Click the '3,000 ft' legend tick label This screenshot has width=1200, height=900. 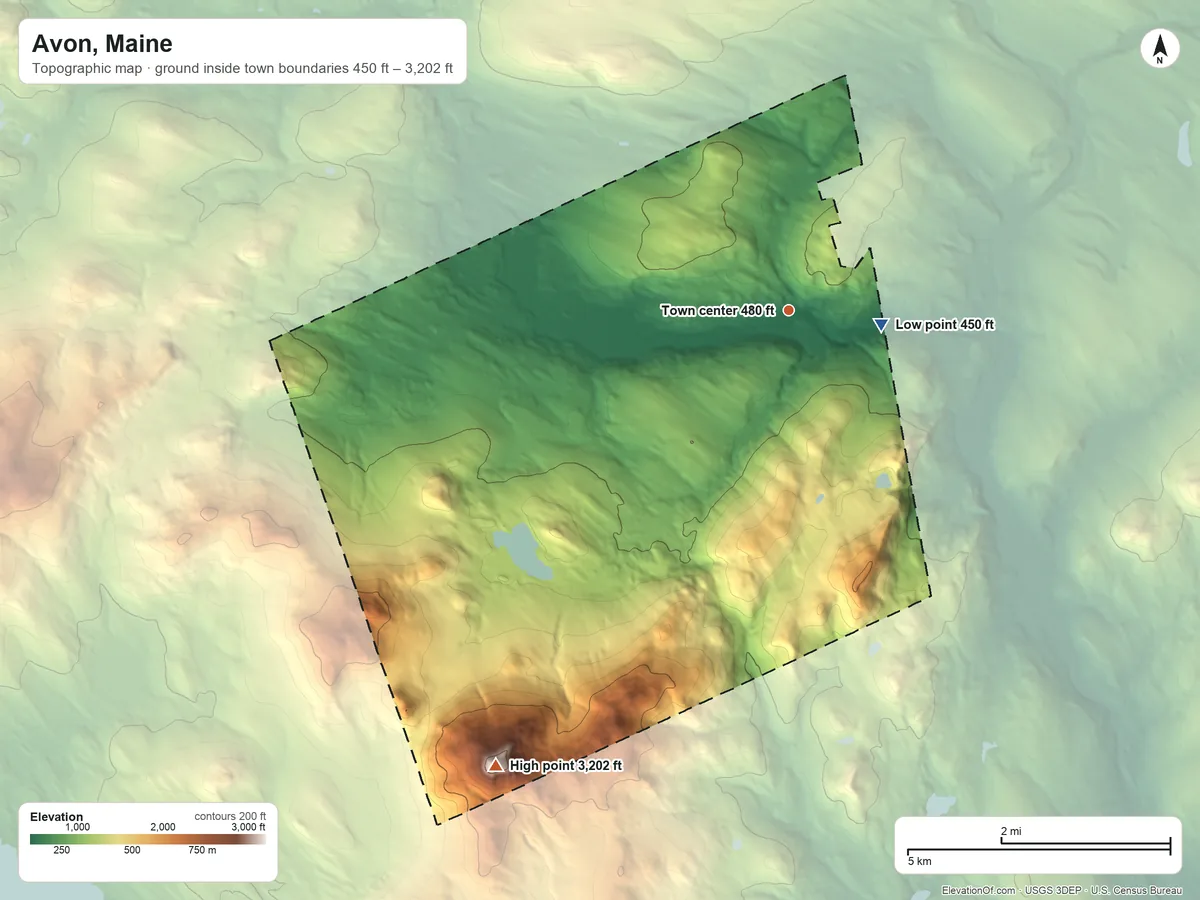click(x=248, y=827)
